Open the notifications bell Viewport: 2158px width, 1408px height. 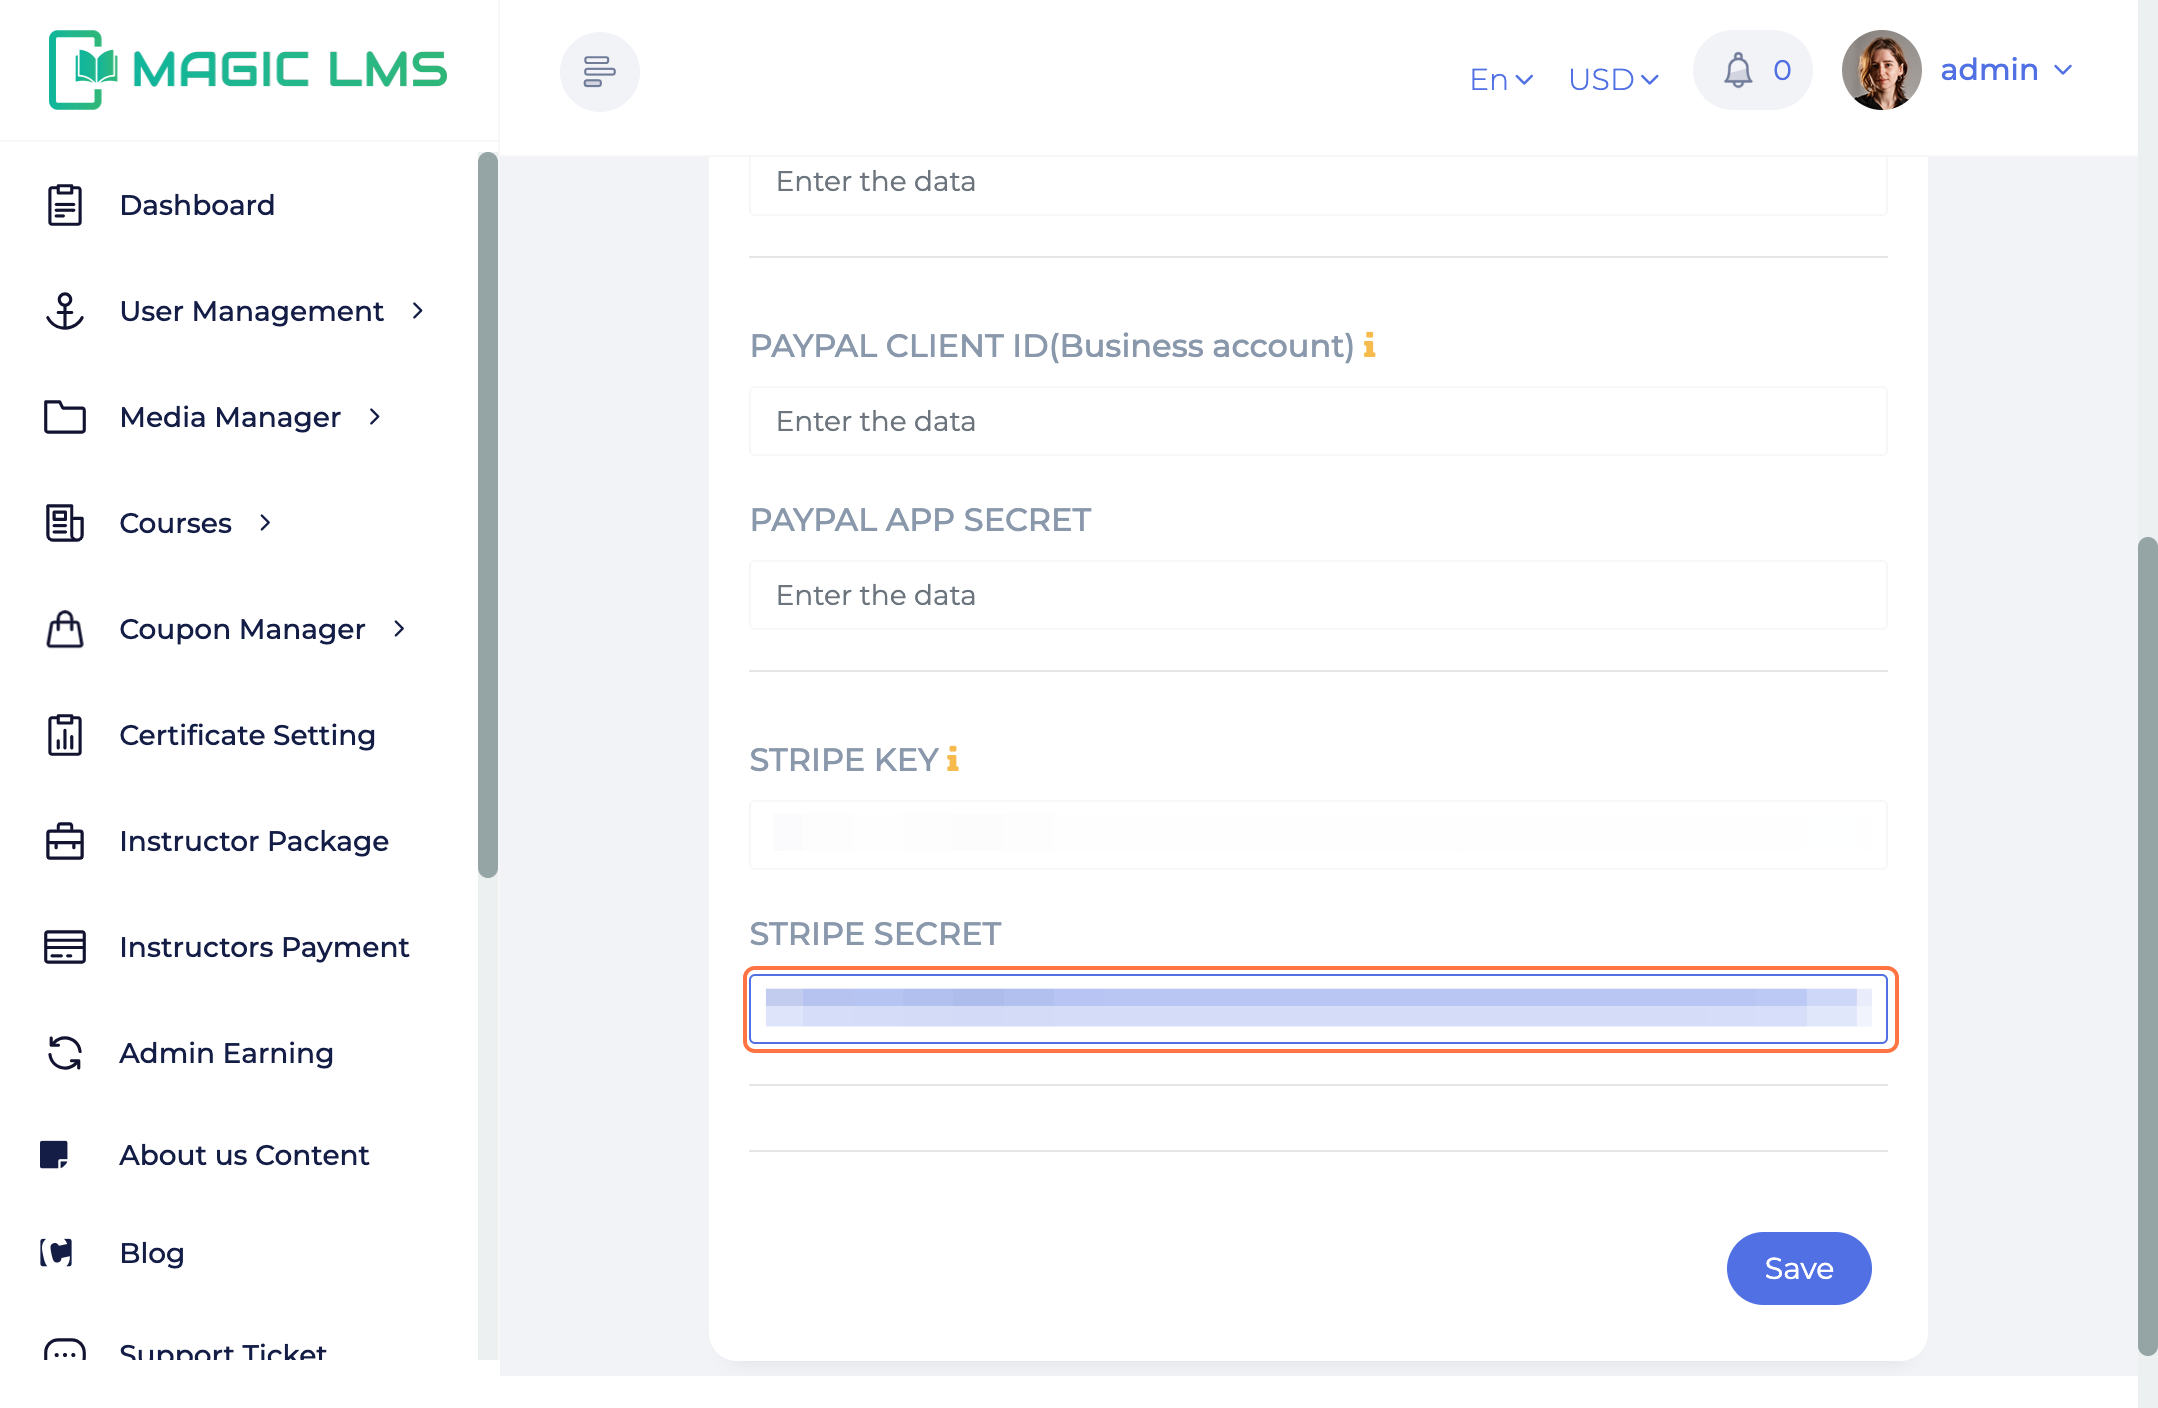(1738, 70)
